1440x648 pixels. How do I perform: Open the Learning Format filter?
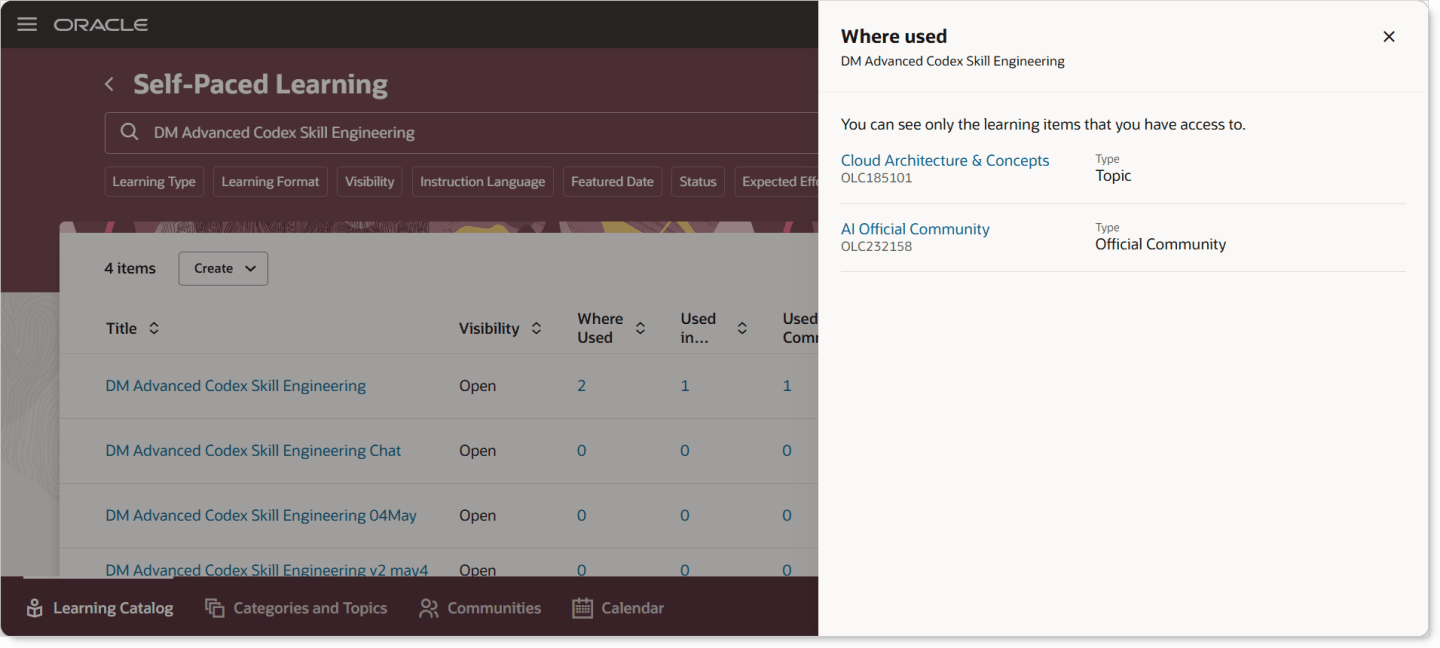(x=270, y=181)
